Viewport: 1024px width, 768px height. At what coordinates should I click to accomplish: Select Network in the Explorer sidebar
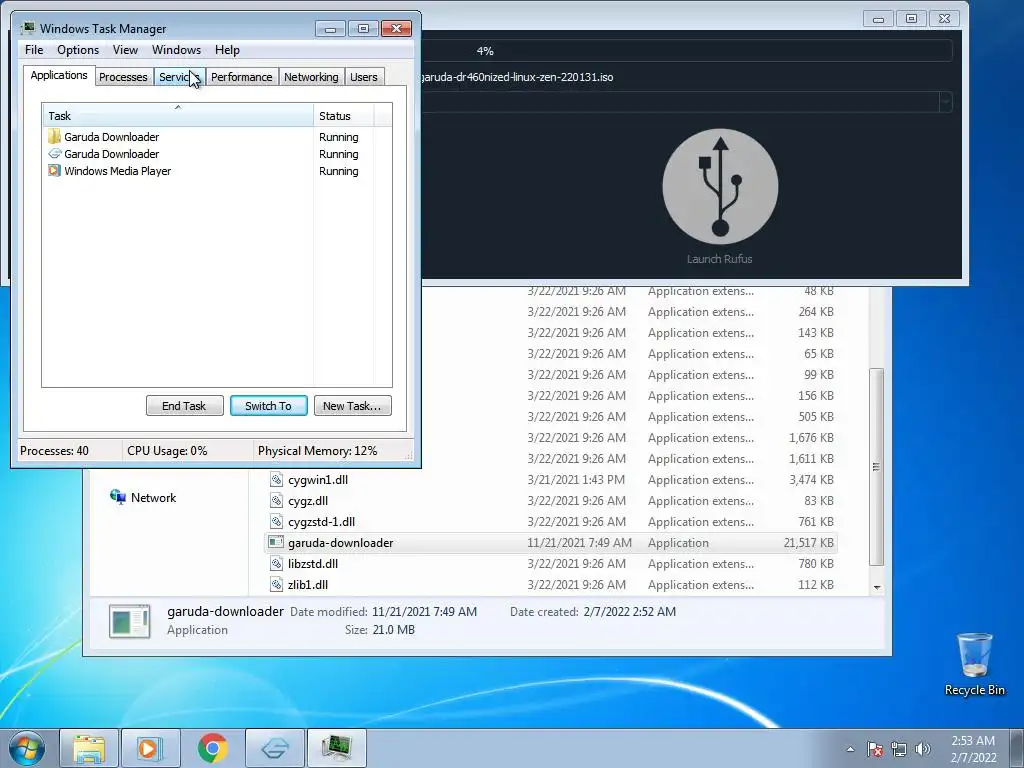pos(143,498)
